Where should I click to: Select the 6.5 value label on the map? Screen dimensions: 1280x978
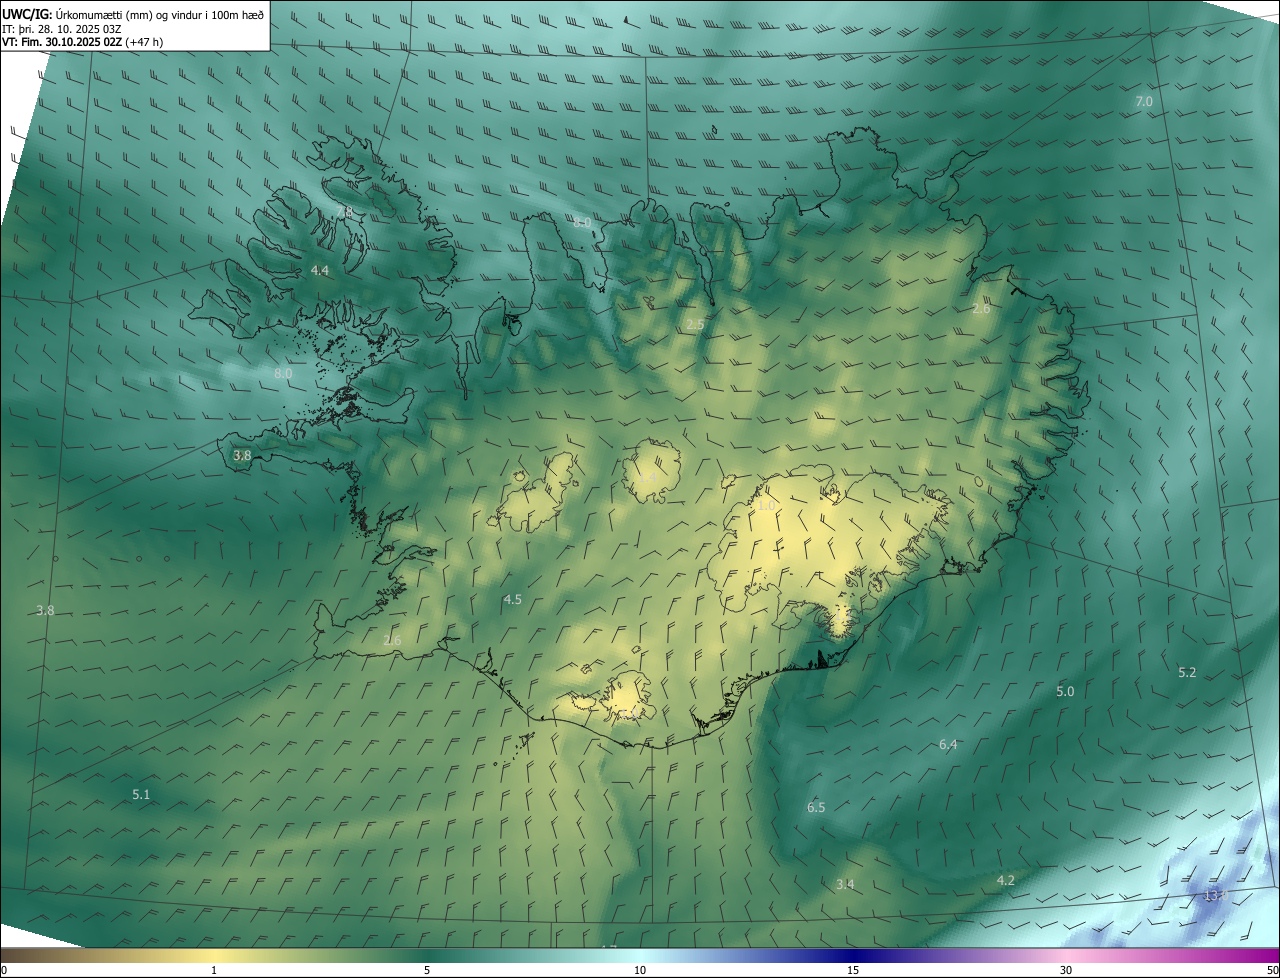click(816, 808)
